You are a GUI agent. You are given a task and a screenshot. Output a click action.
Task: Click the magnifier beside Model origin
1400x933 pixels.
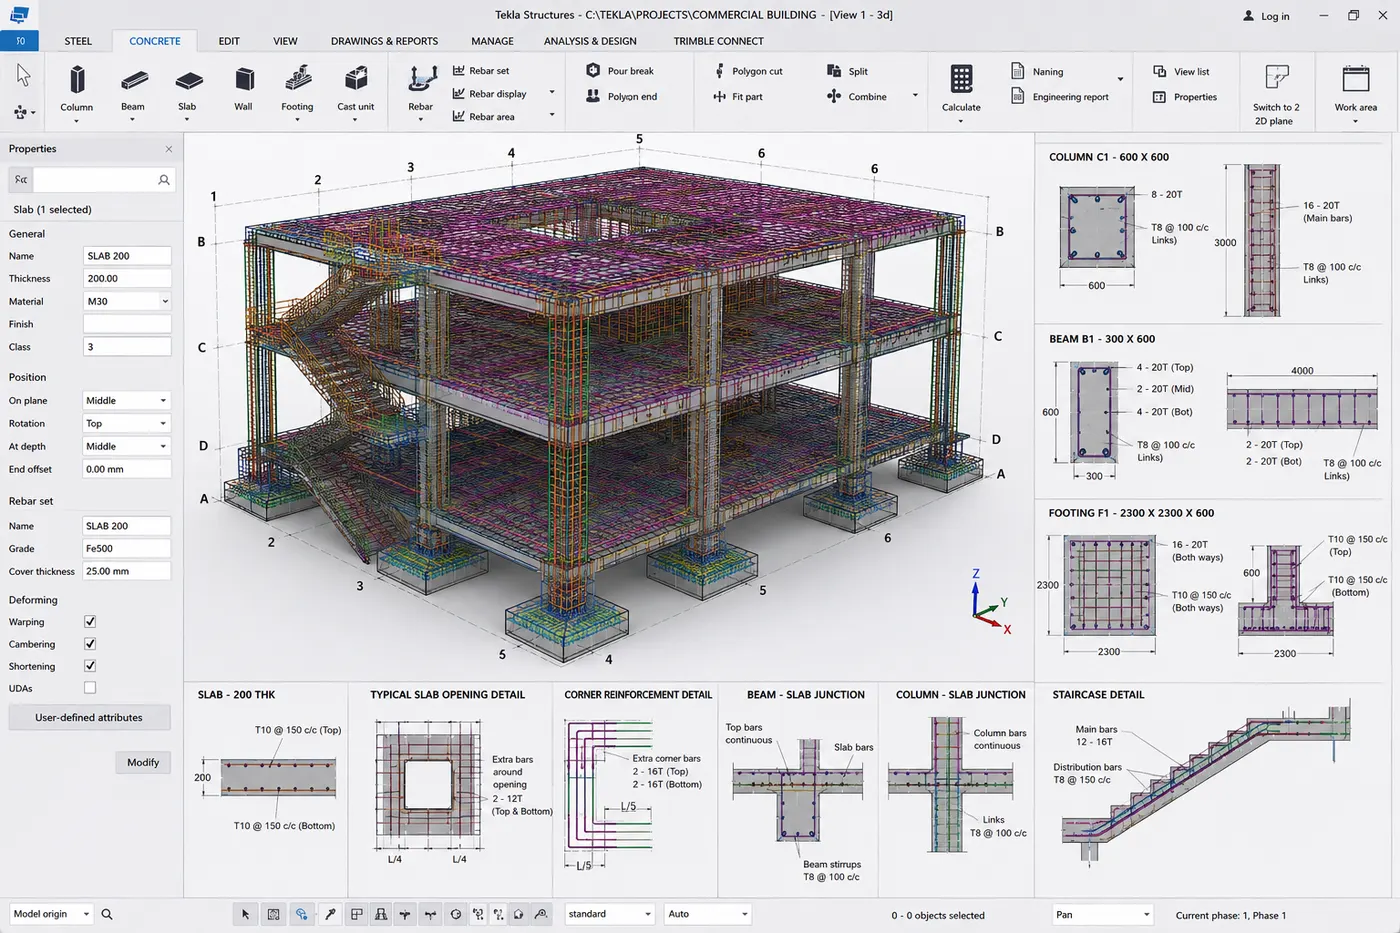107,914
